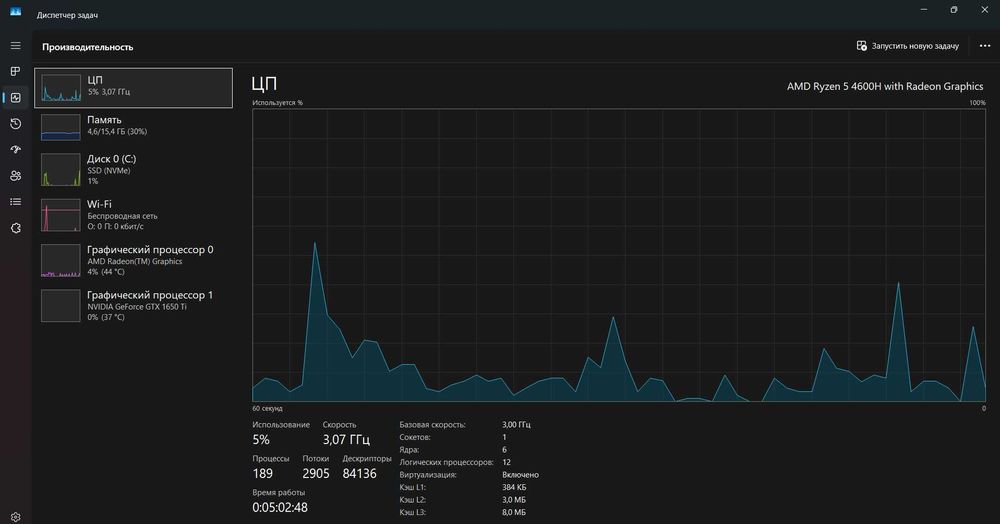The width and height of the screenshot is (1000, 524).
Task: Click the CPU usage graph area
Action: point(619,255)
